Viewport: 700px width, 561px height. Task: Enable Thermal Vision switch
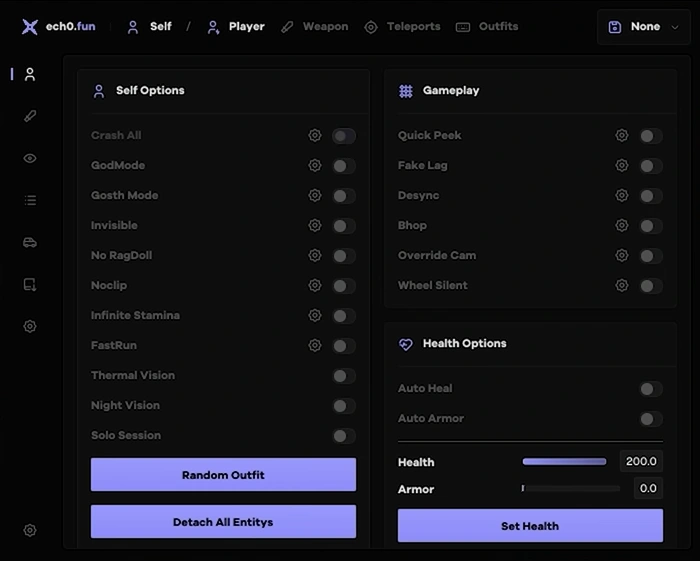coord(344,376)
